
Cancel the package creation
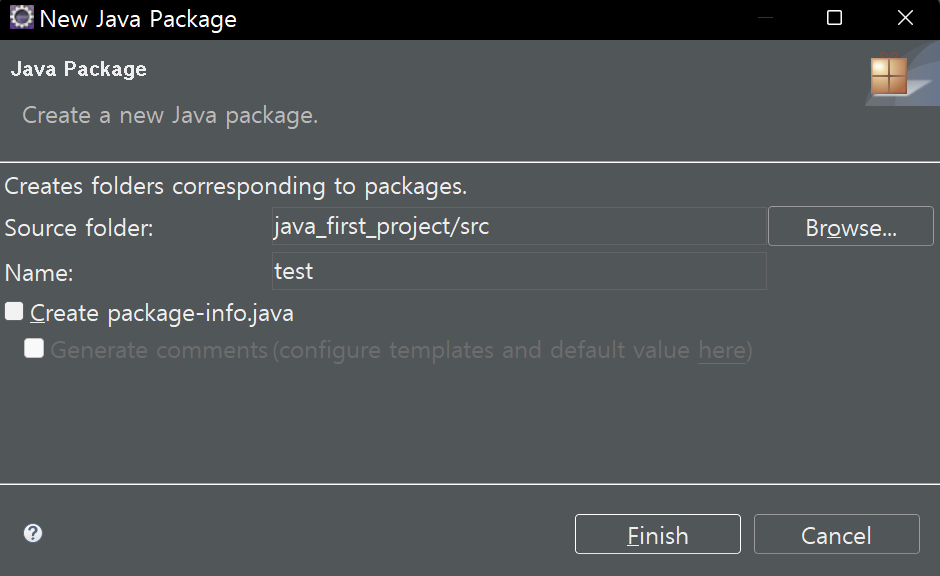[x=836, y=535]
